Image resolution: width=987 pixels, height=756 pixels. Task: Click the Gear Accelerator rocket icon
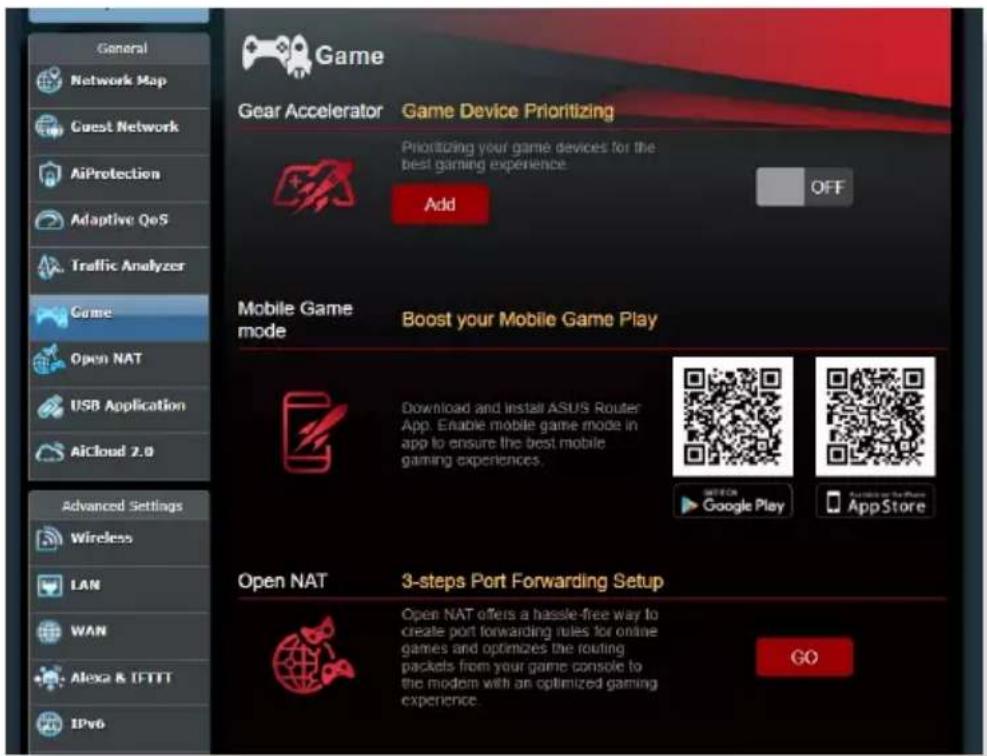pyautogui.click(x=314, y=185)
